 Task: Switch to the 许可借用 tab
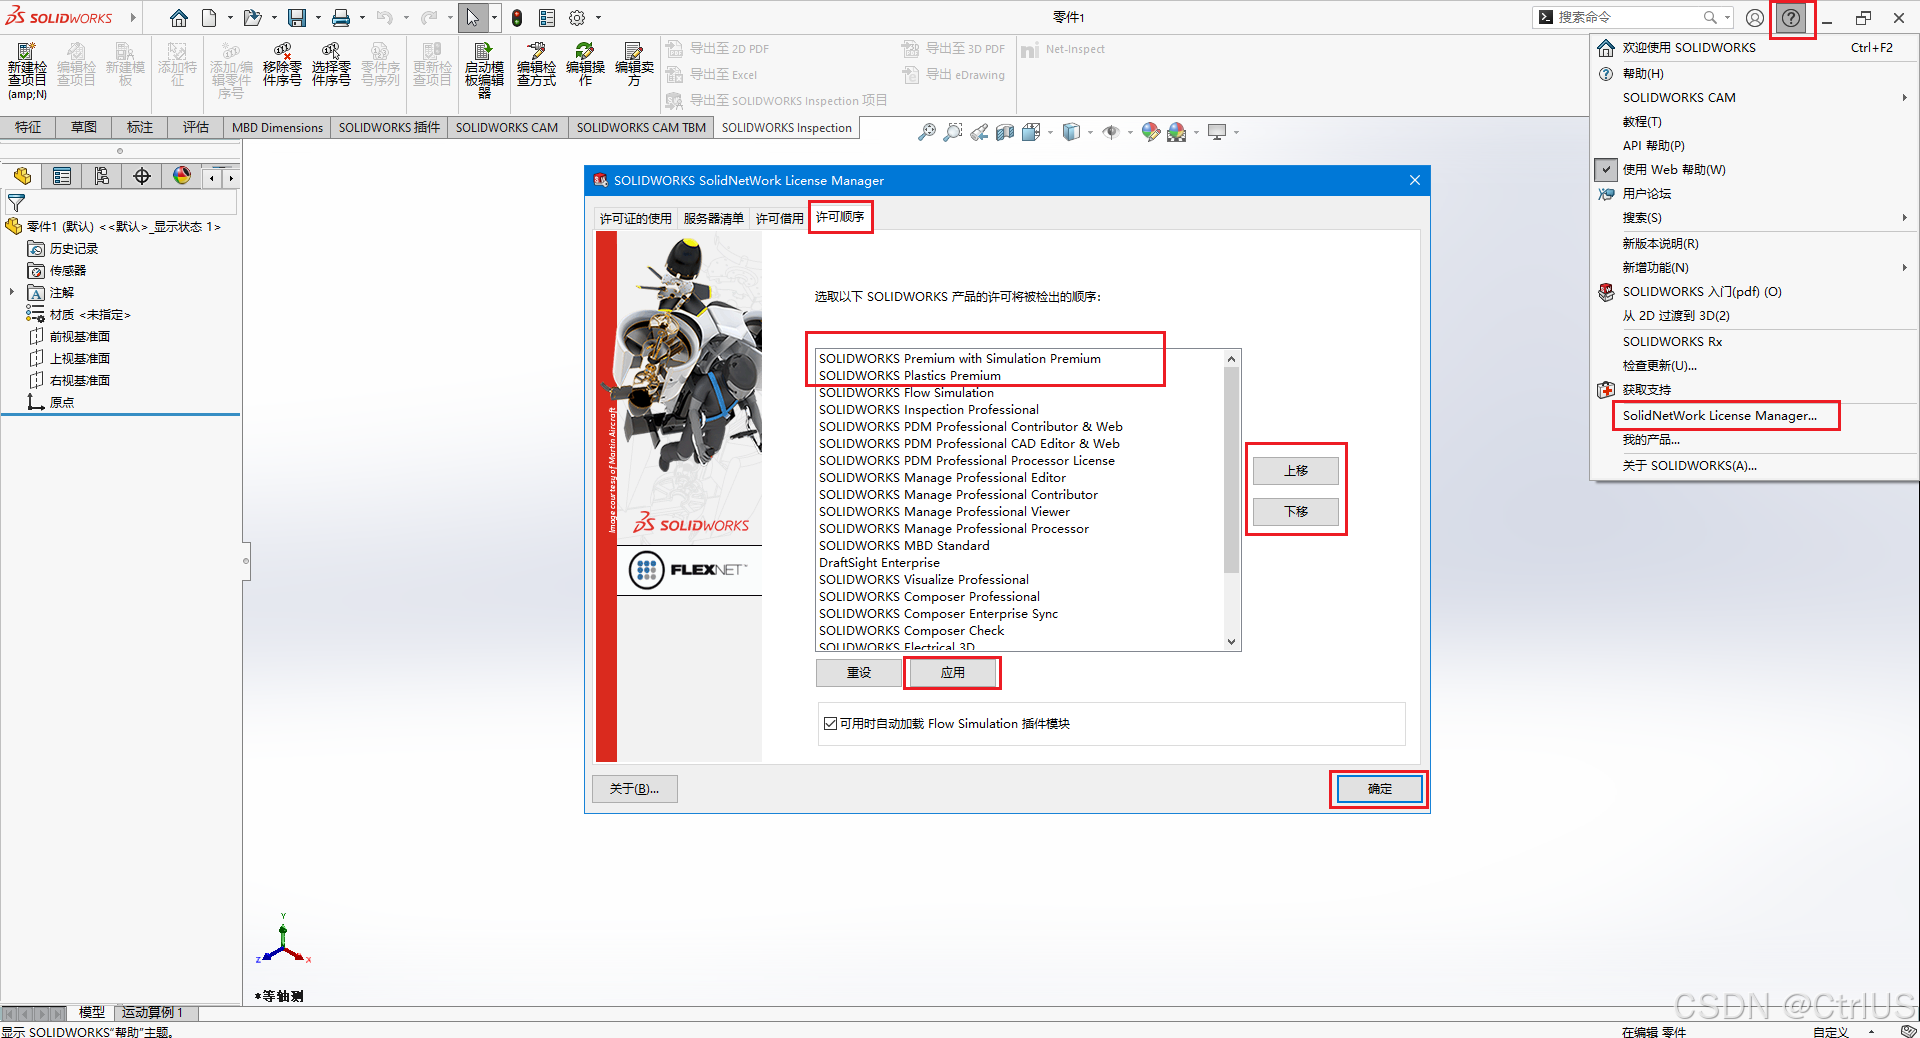(779, 218)
